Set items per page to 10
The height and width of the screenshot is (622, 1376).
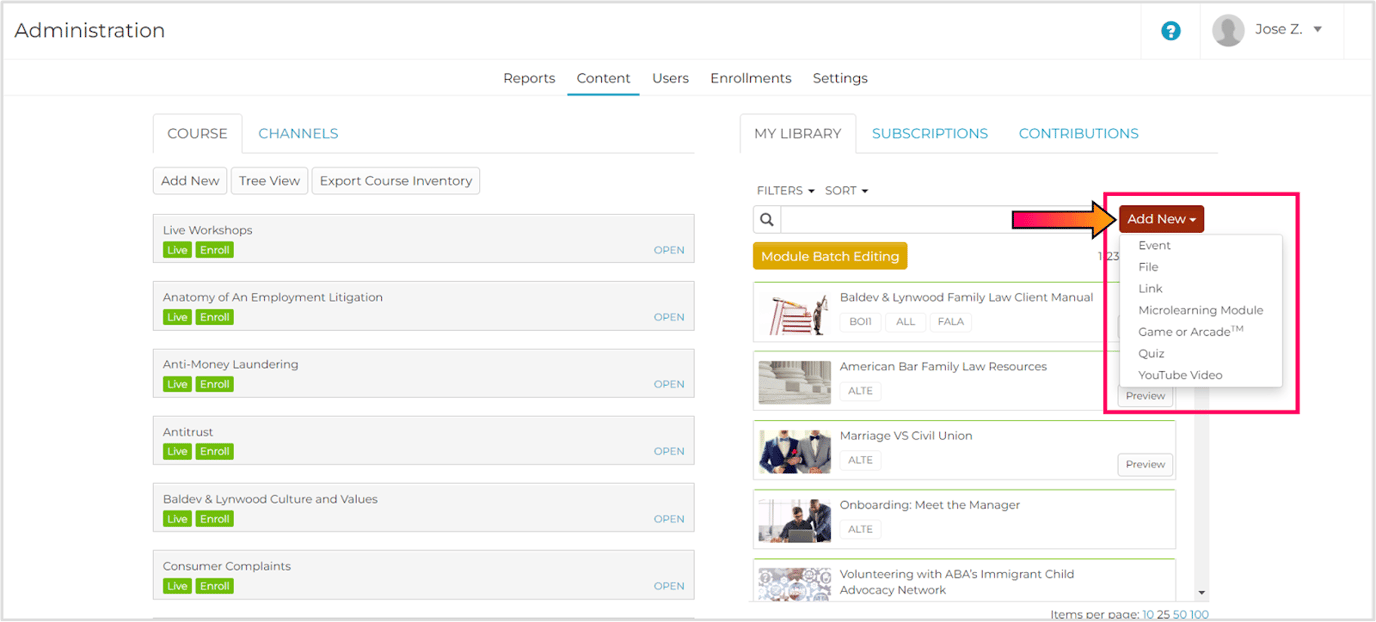(x=1148, y=614)
